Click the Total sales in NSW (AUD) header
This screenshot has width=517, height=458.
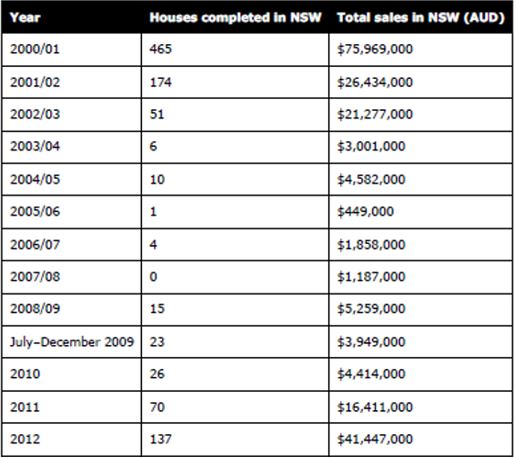pyautogui.click(x=421, y=17)
